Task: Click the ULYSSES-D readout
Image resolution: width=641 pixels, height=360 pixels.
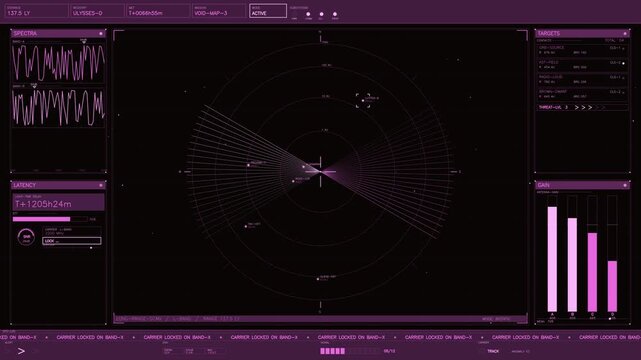Action: point(97,11)
